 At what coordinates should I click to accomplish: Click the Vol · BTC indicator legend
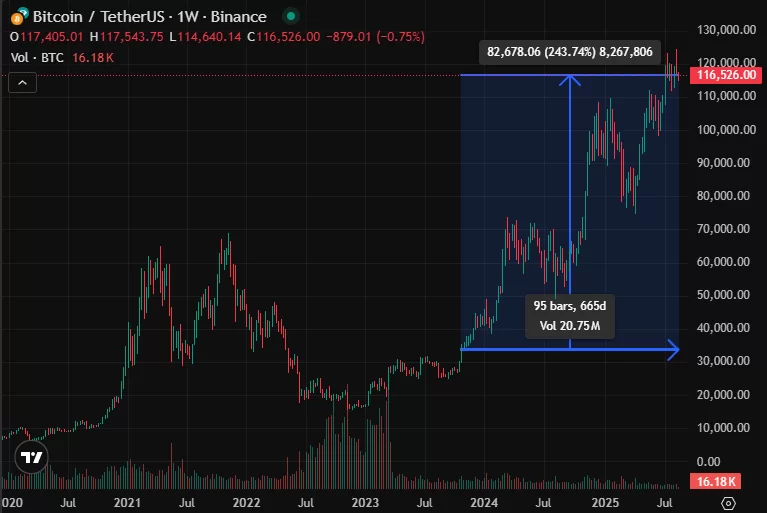point(62,58)
